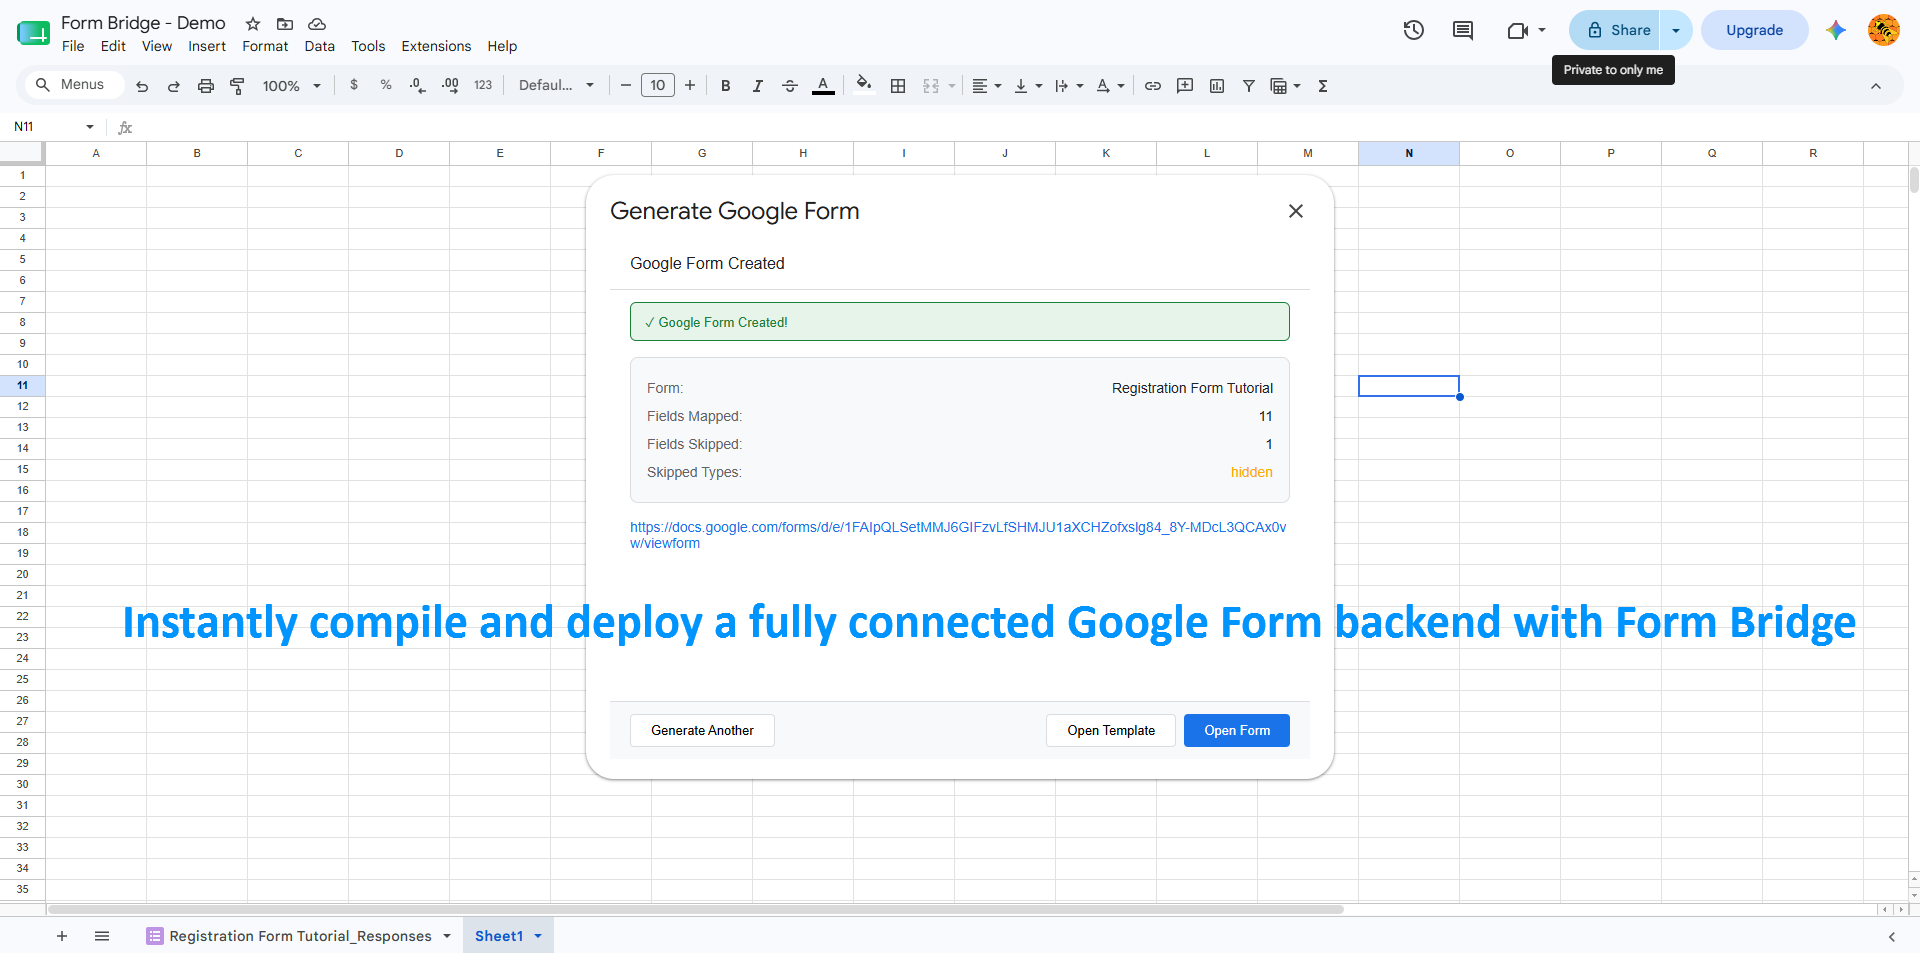Viewport: 1920px width, 953px height.
Task: Create a filter with funnel icon
Action: pyautogui.click(x=1249, y=86)
